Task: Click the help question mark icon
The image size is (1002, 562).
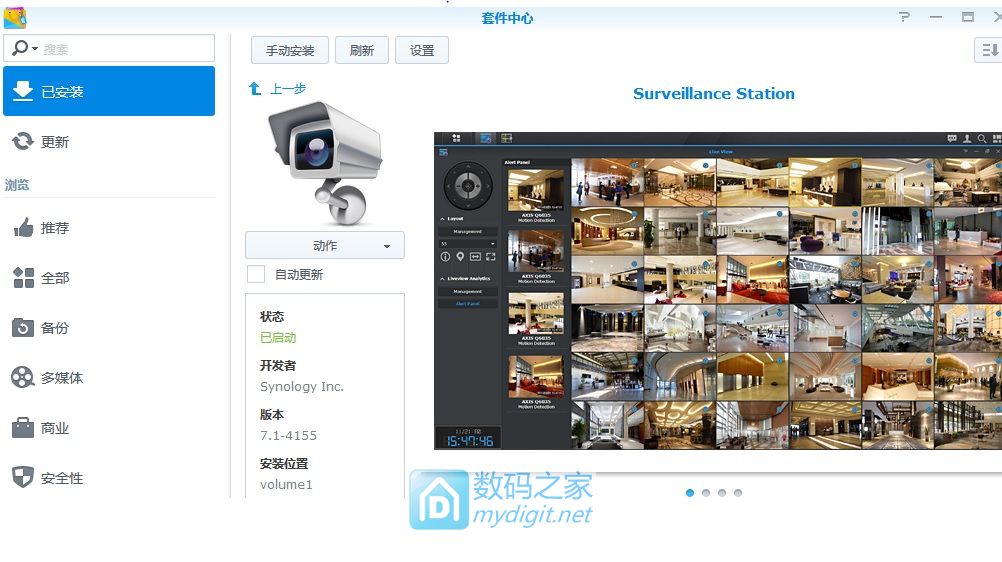Action: tap(904, 17)
